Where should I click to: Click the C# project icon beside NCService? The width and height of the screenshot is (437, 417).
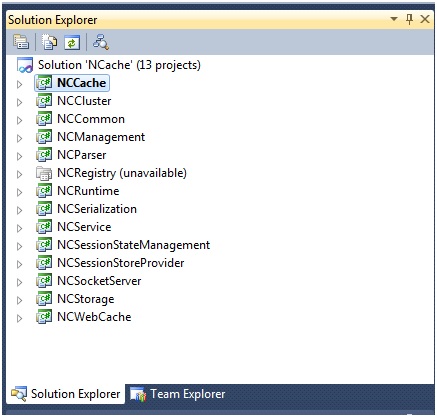click(44, 226)
